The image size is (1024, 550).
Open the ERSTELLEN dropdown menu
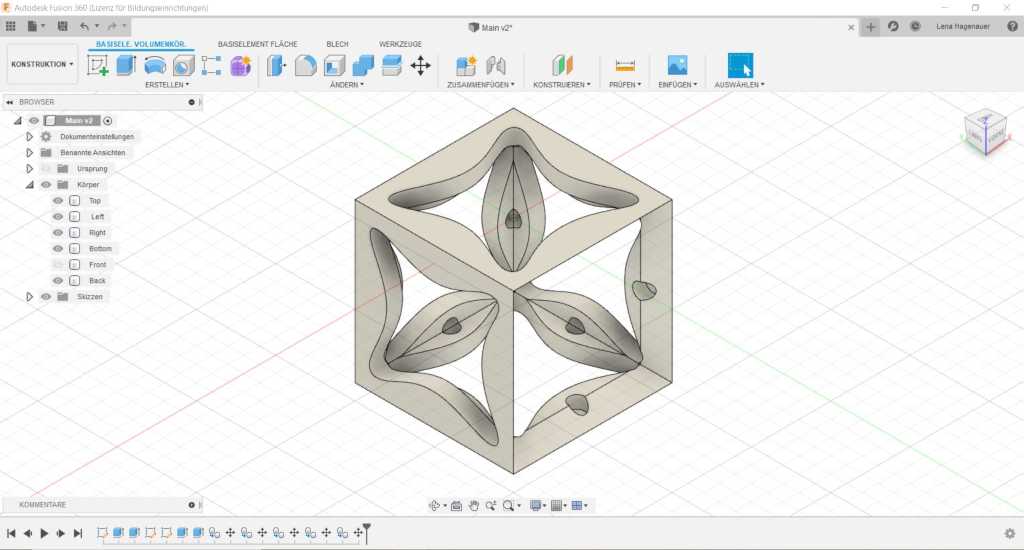[x=167, y=85]
